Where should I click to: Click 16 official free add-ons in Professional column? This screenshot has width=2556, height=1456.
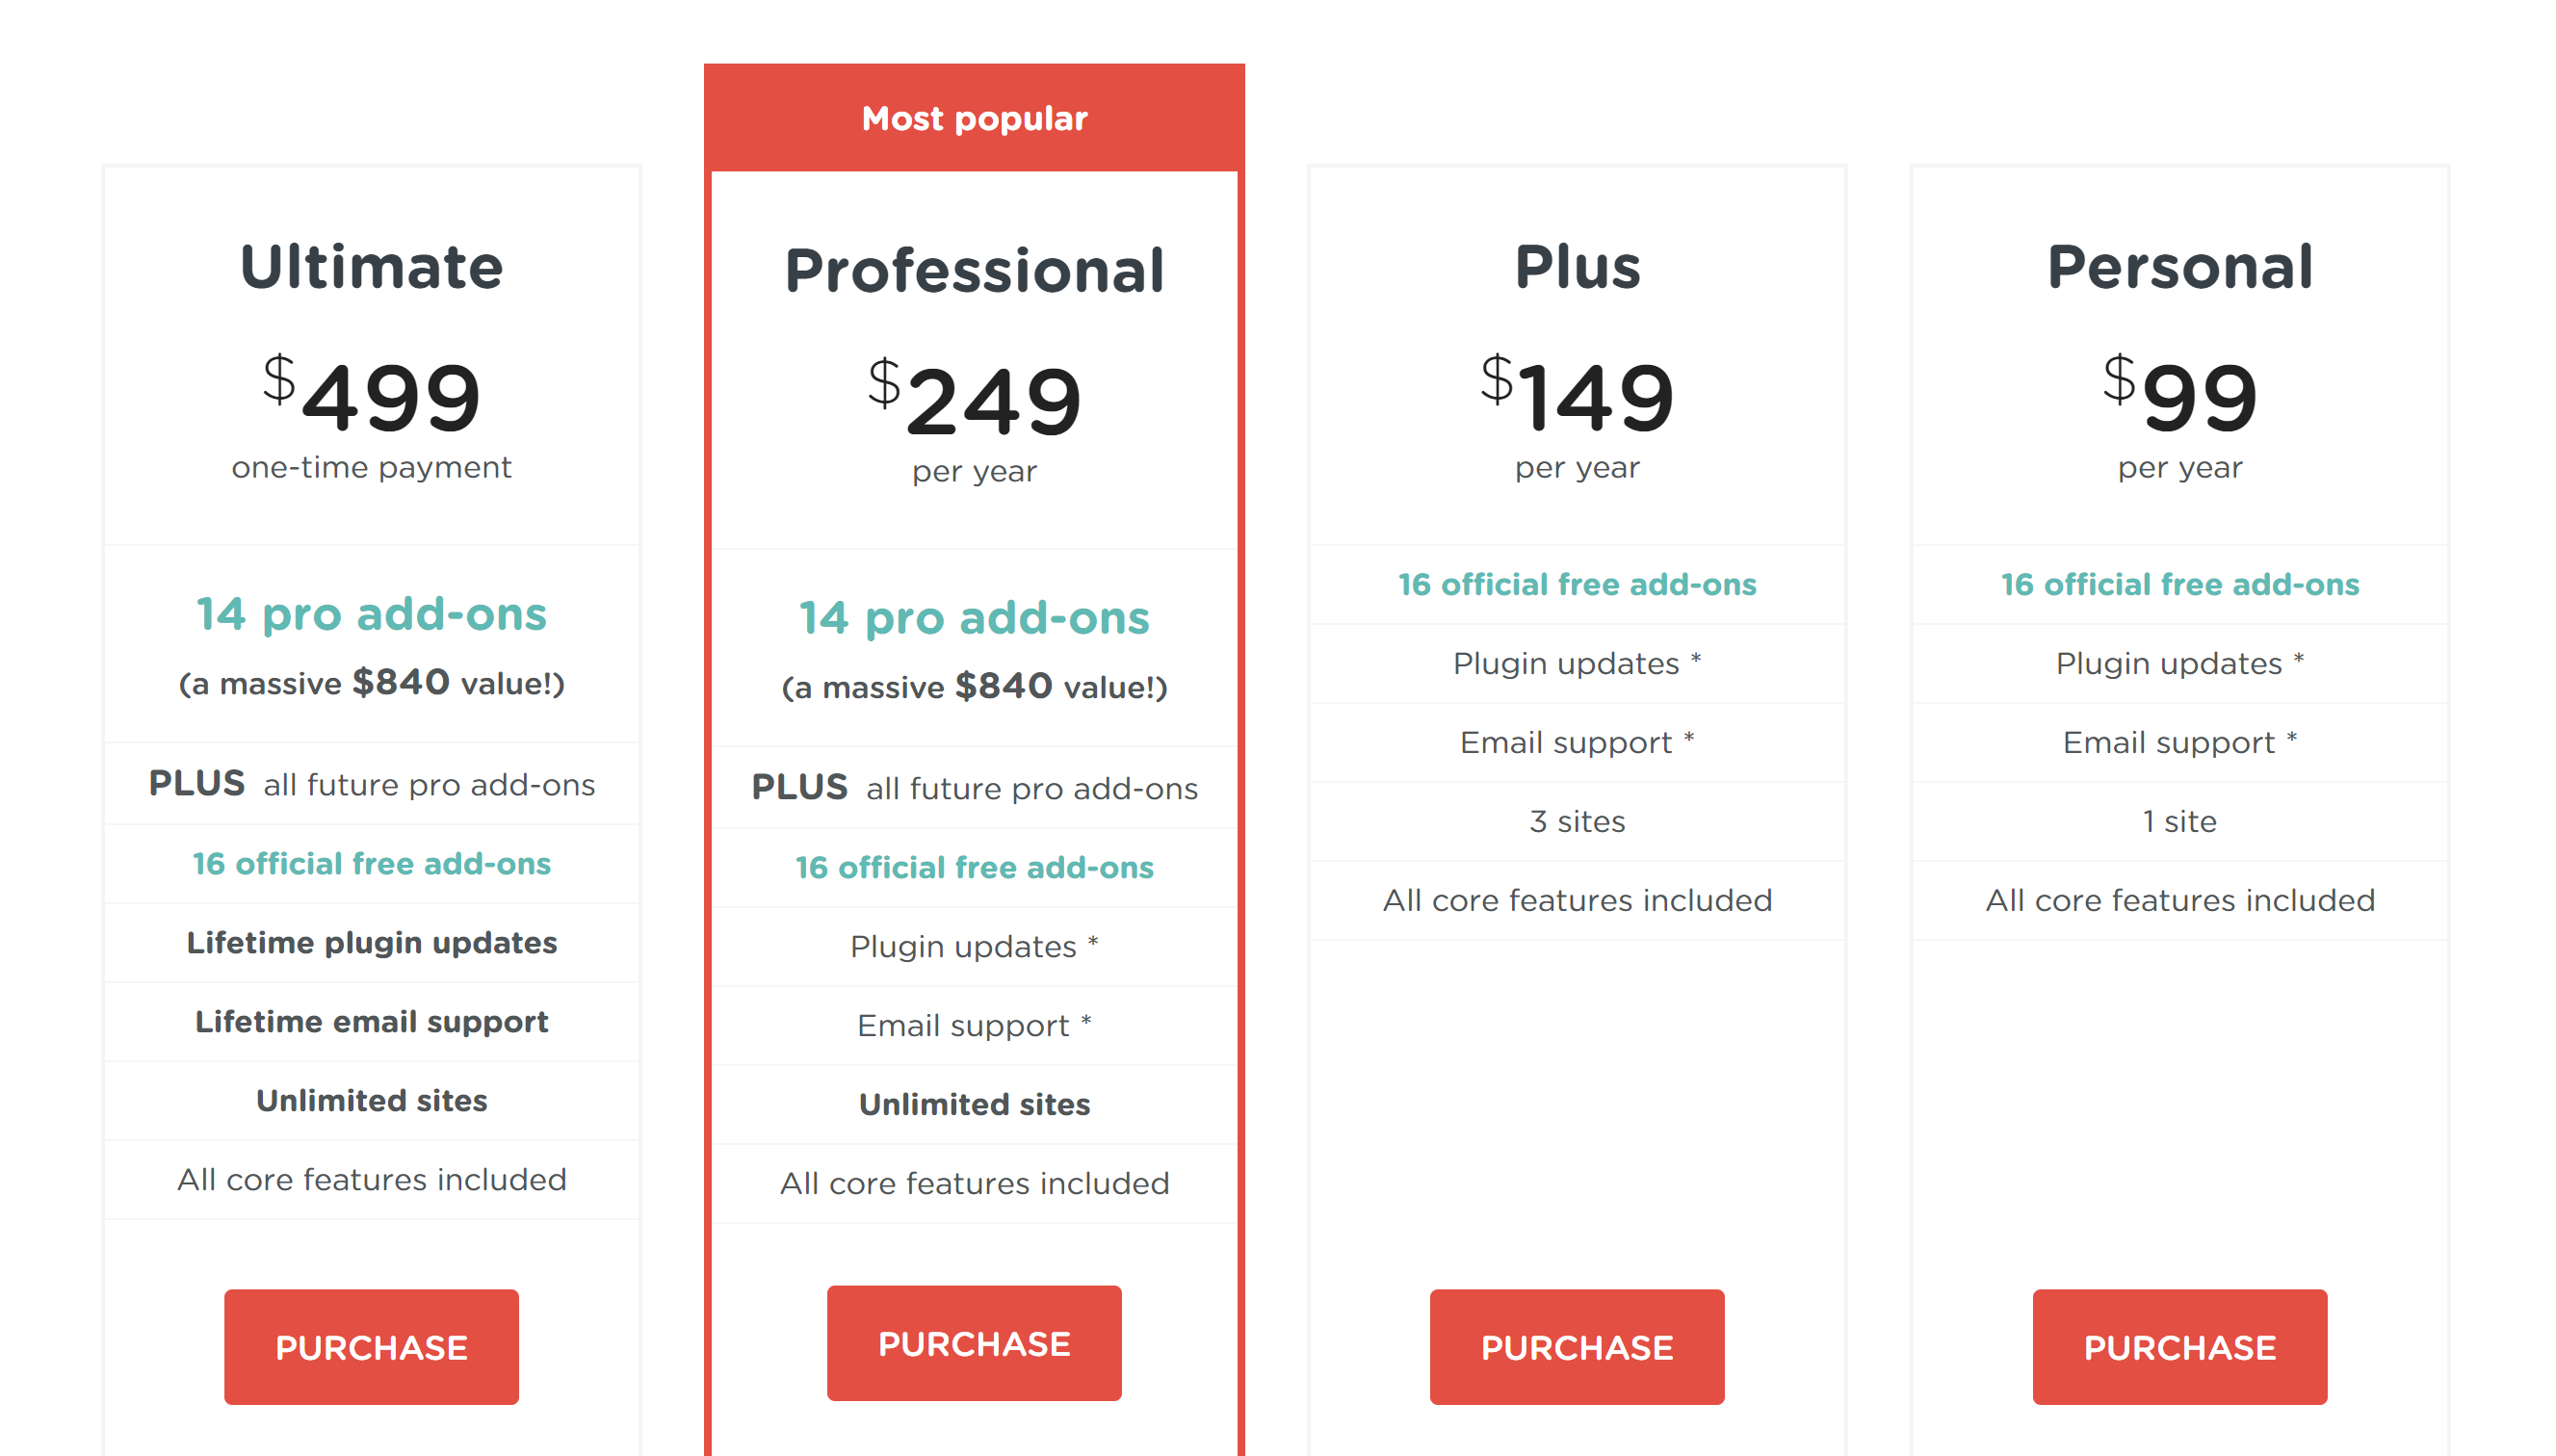[x=974, y=867]
